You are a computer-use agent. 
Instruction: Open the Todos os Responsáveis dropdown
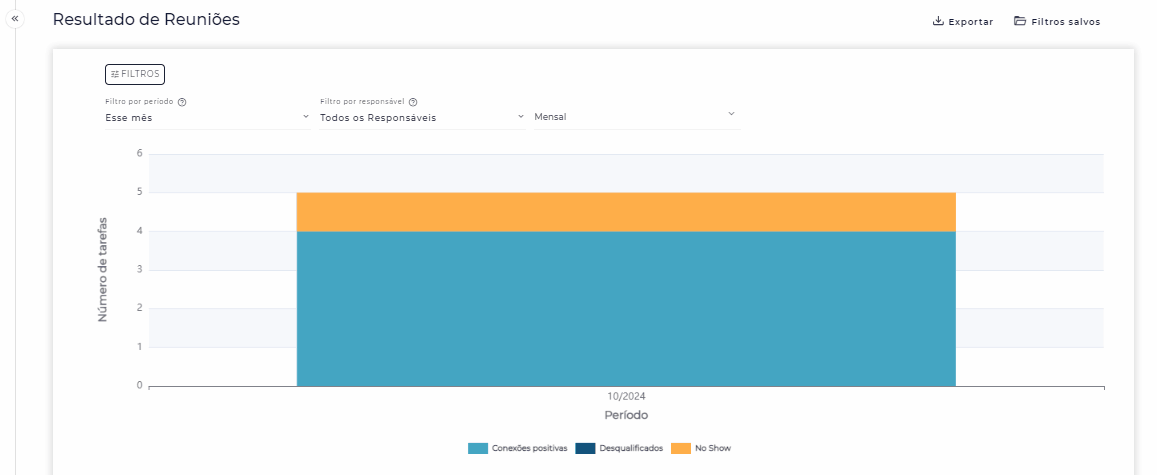tap(421, 117)
